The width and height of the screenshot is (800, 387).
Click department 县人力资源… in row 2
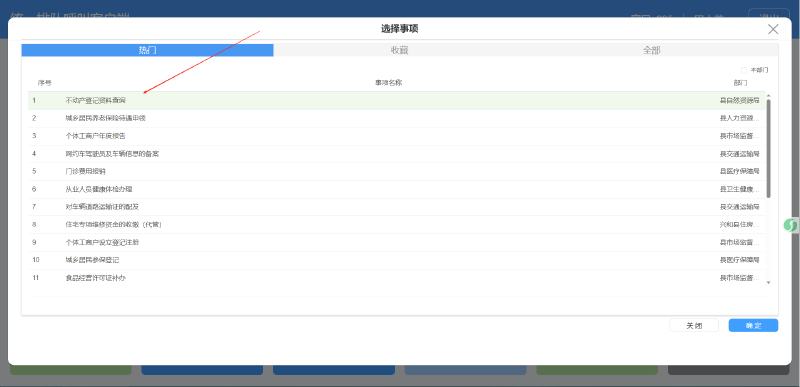[x=740, y=118]
